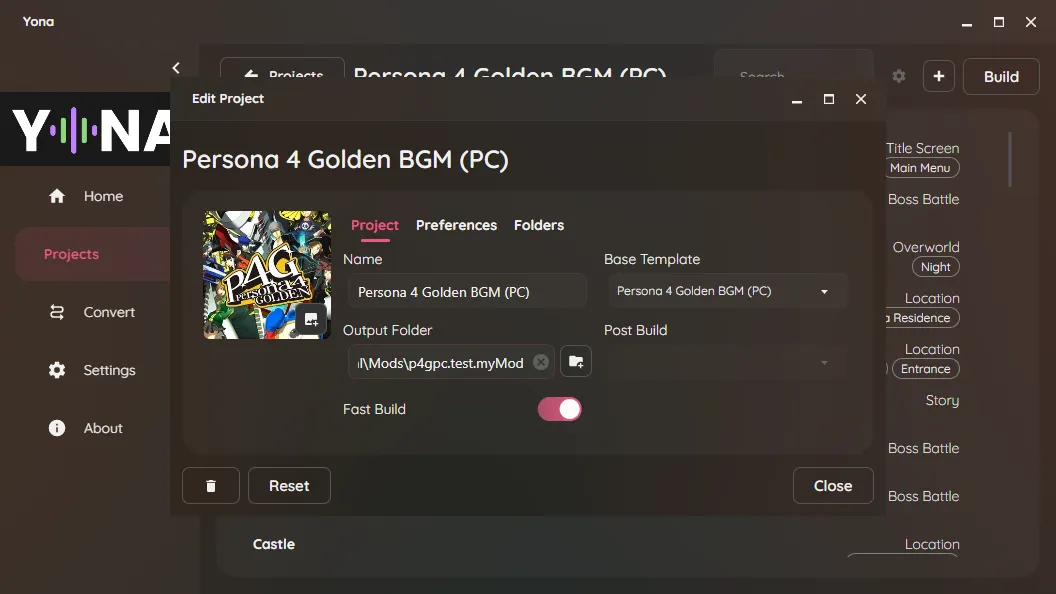Image resolution: width=1056 pixels, height=594 pixels.
Task: Click the Search field
Action: [x=794, y=65]
